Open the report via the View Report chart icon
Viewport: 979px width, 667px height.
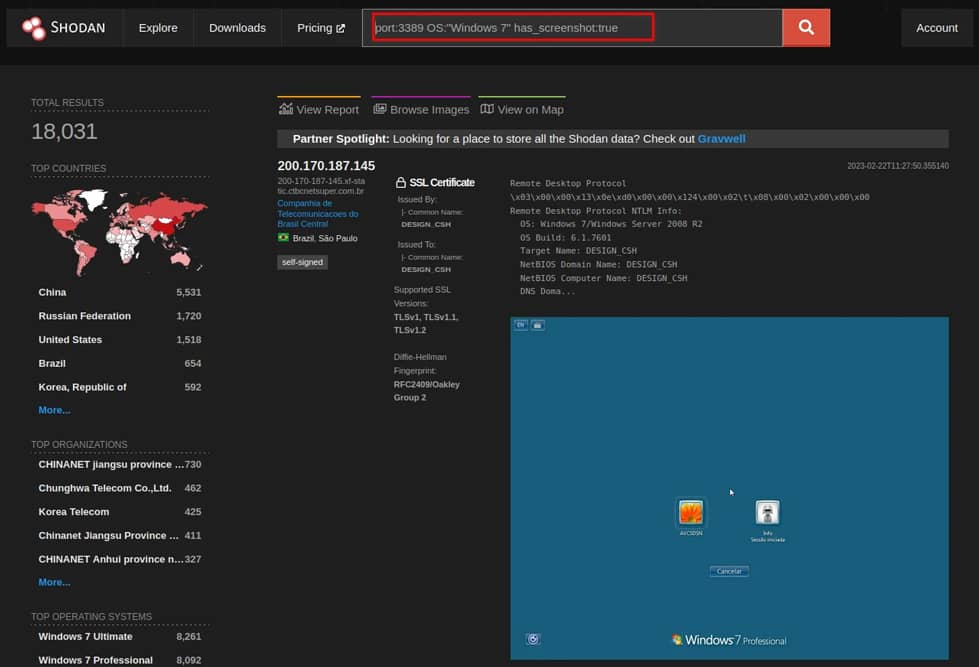pyautogui.click(x=287, y=108)
